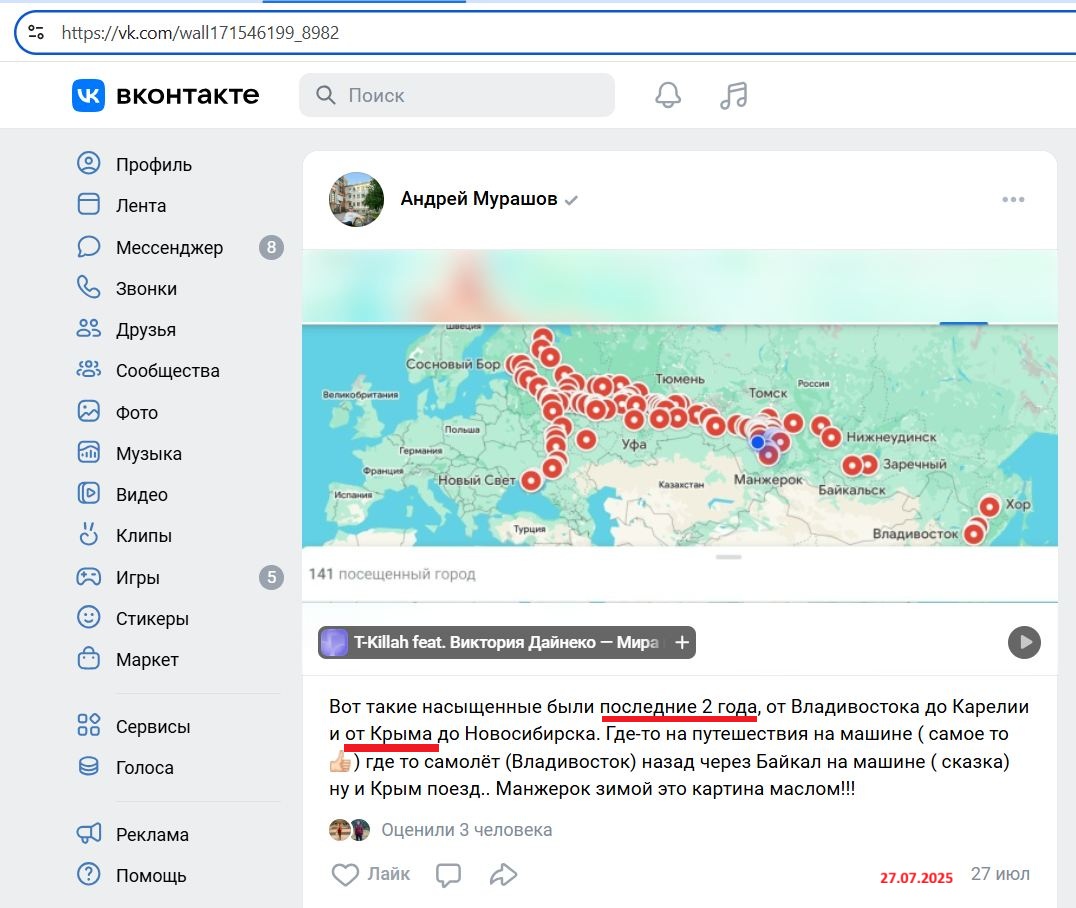Viewport: 1076px width, 908px height.
Task: Open the Стикеры section icon
Action: click(88, 618)
